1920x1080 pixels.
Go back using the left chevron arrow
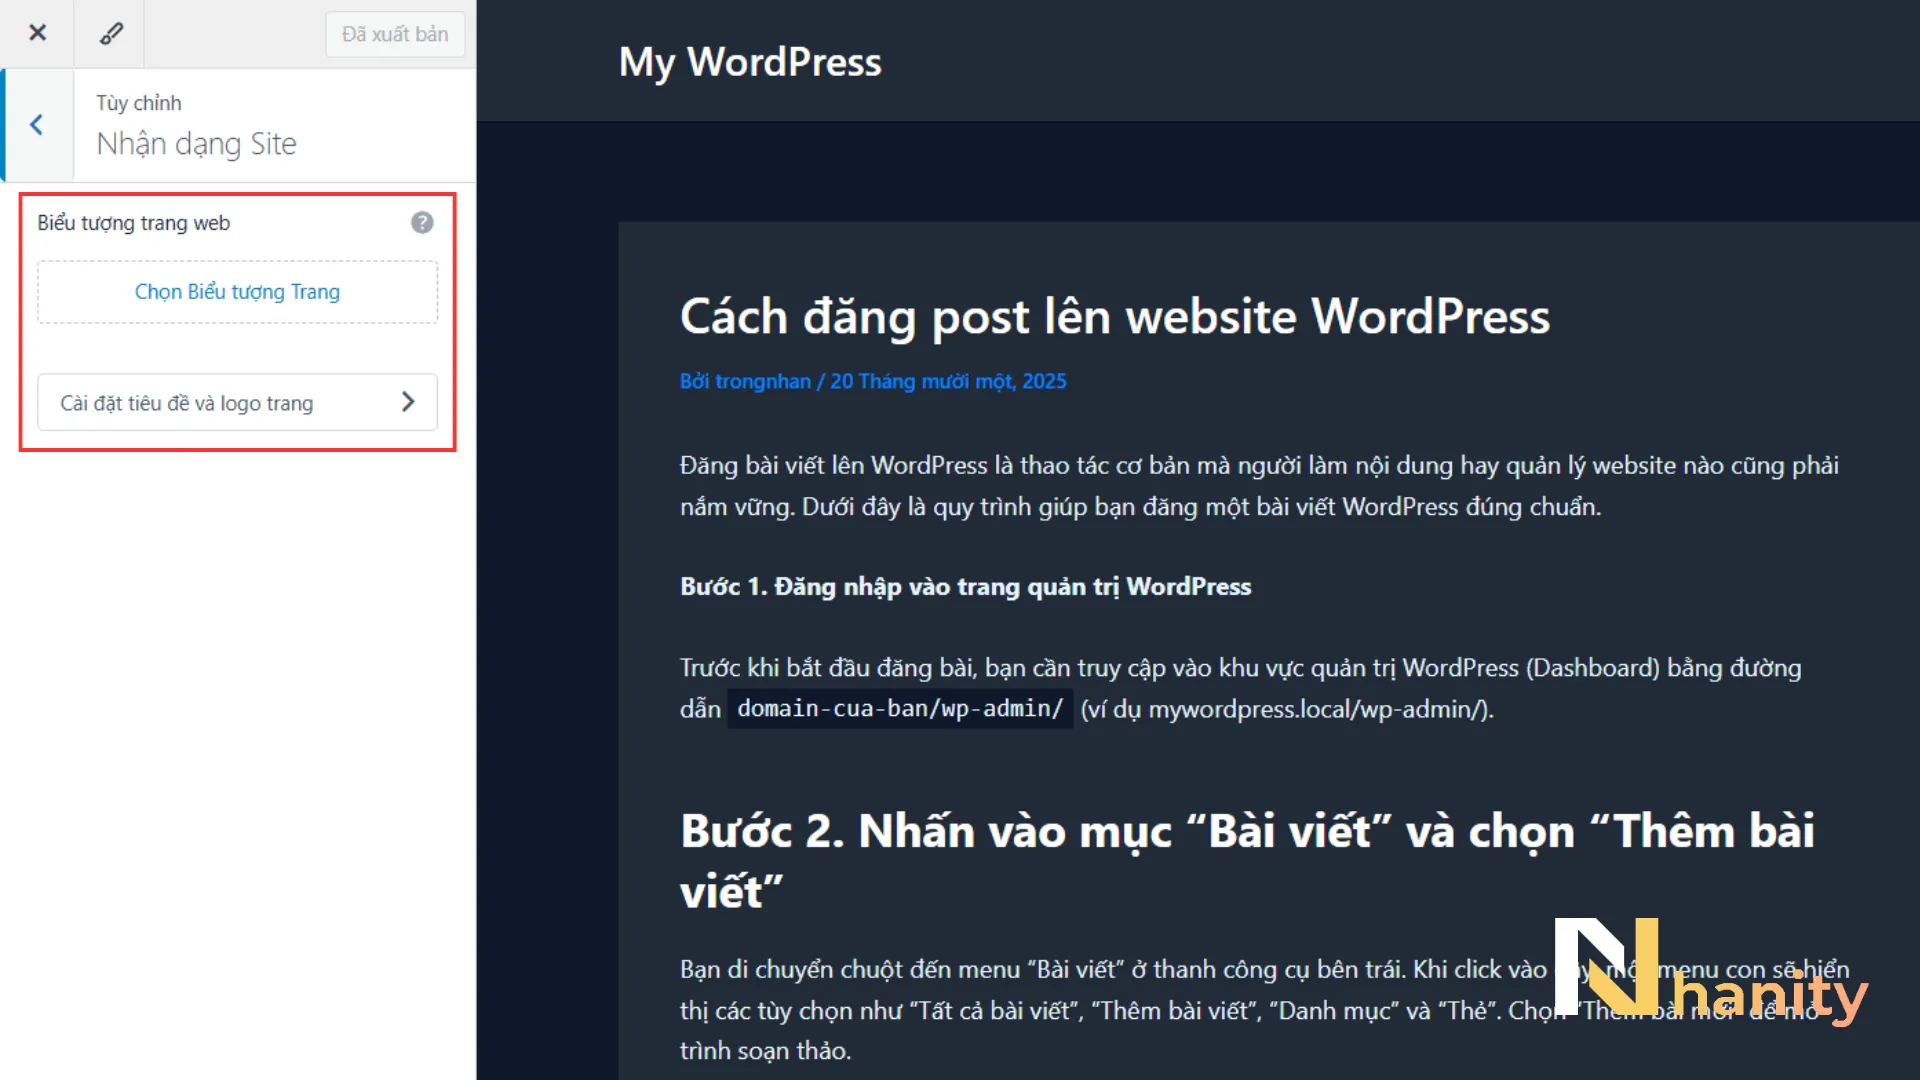pyautogui.click(x=37, y=125)
